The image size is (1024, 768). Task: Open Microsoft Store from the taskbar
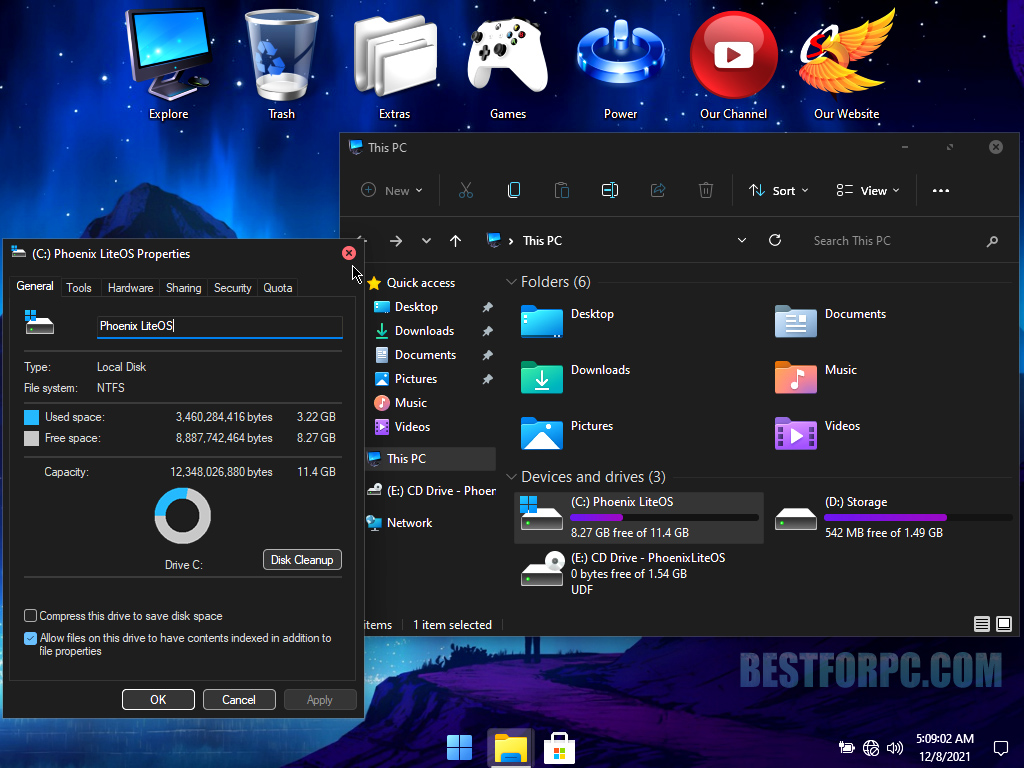coord(560,748)
